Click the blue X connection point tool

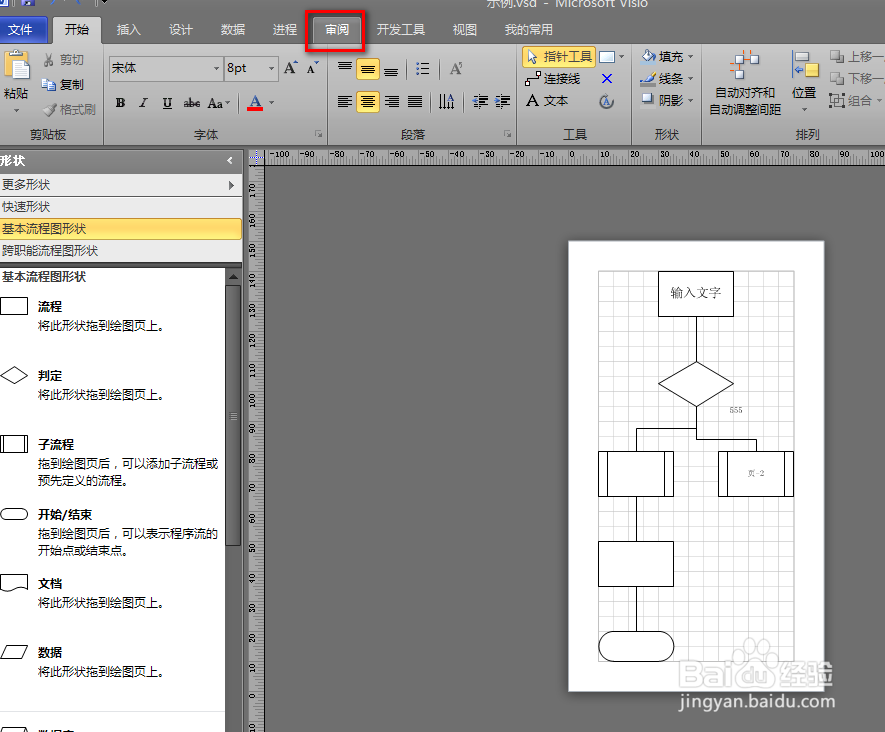(607, 79)
